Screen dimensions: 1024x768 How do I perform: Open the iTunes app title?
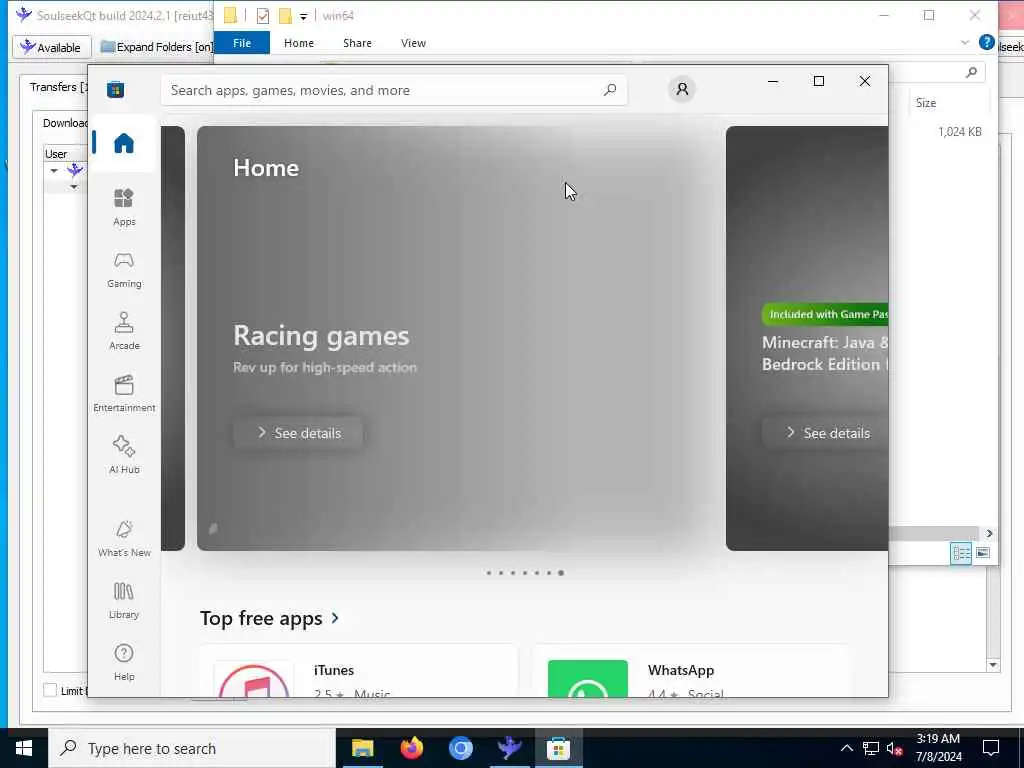point(334,670)
